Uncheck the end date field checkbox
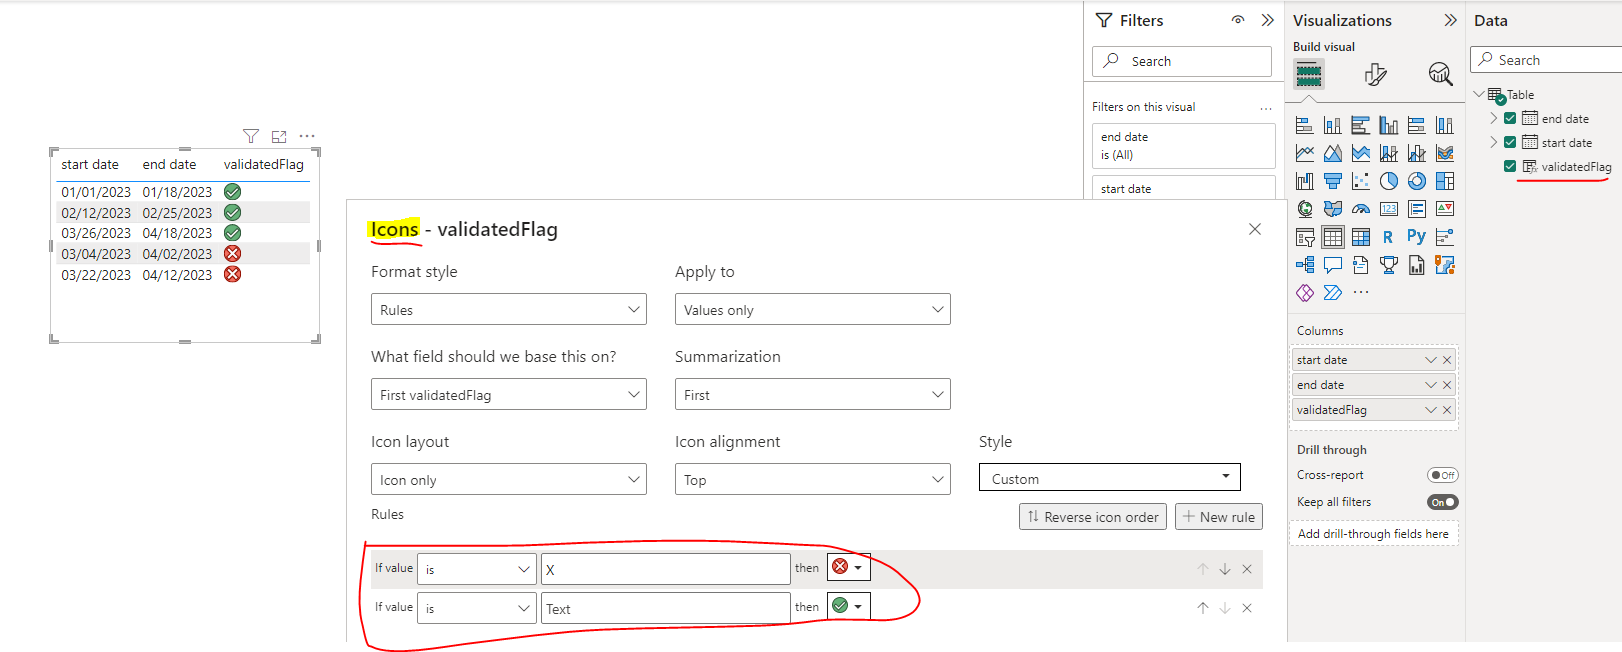Image resolution: width=1622 pixels, height=652 pixels. 1510,118
